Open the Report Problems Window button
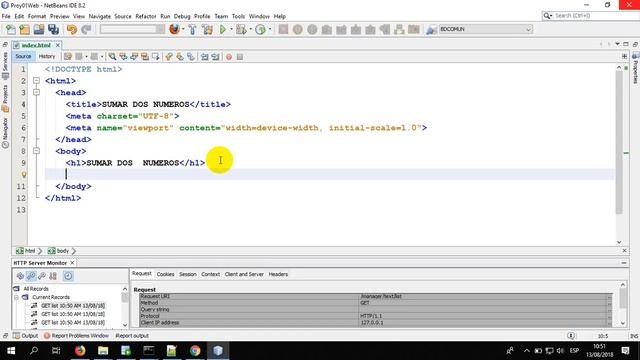This screenshot has width=640, height=360. (x=76, y=336)
